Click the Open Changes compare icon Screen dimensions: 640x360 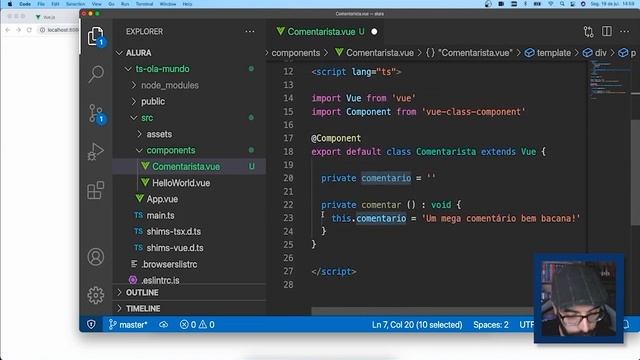point(588,31)
